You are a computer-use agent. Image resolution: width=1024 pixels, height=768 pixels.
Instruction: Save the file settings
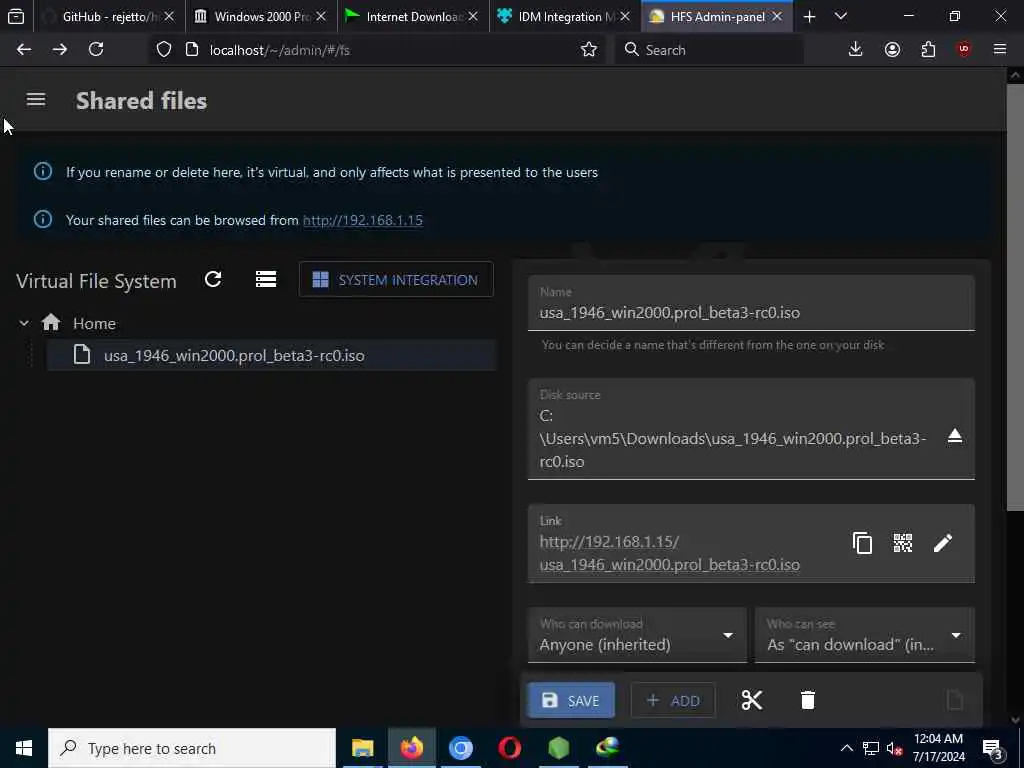coord(571,700)
